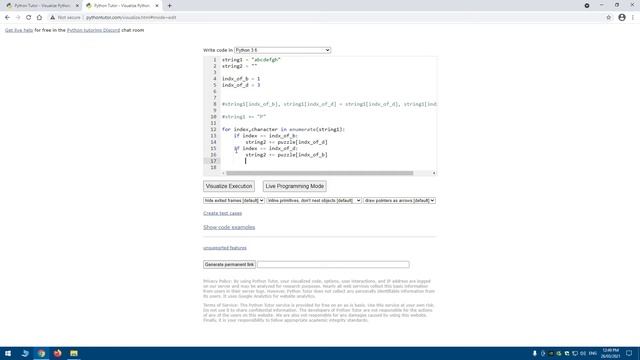Open Firefox from the taskbar
The height and width of the screenshot is (360, 640).
tap(58, 353)
